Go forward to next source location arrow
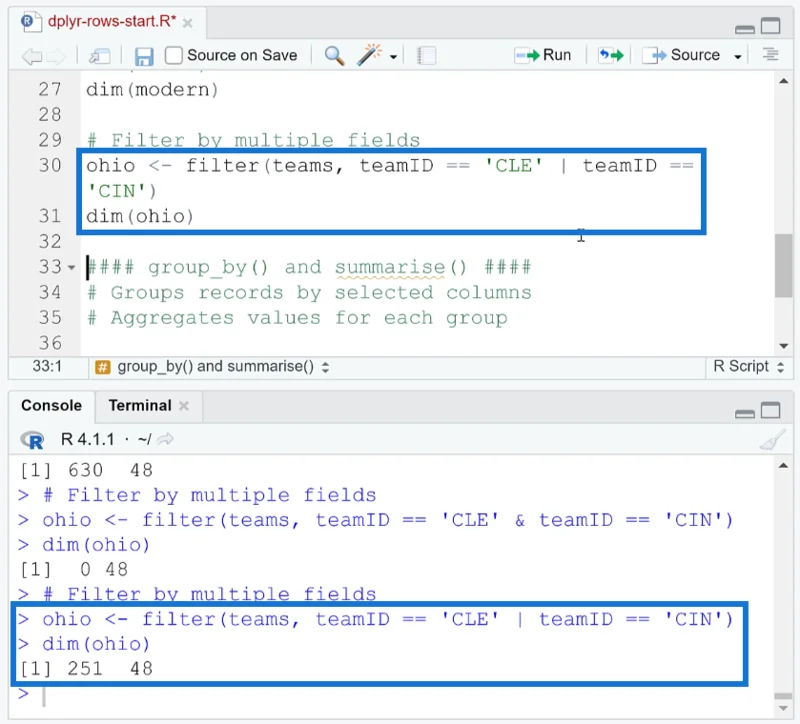 coord(56,56)
